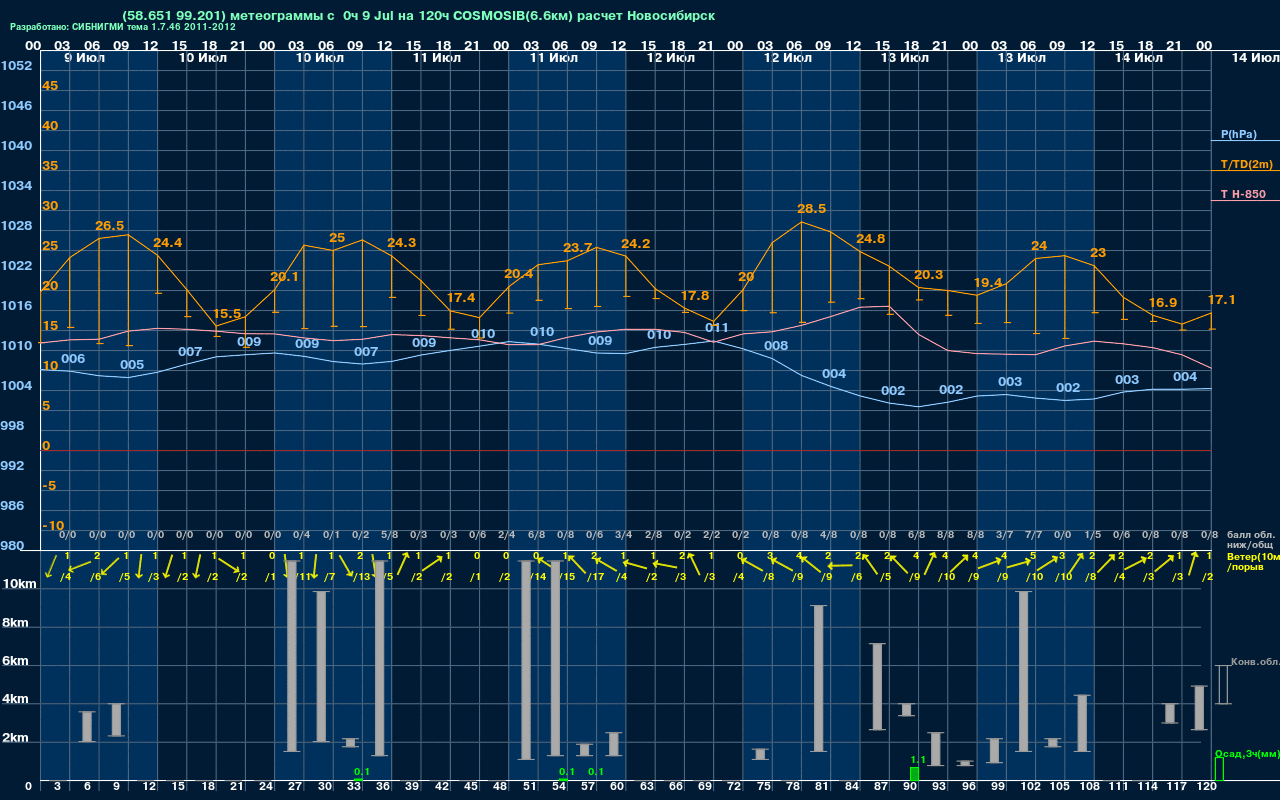1280x800 pixels.
Task: Click the 24.2 temperature label
Action: click(x=636, y=244)
